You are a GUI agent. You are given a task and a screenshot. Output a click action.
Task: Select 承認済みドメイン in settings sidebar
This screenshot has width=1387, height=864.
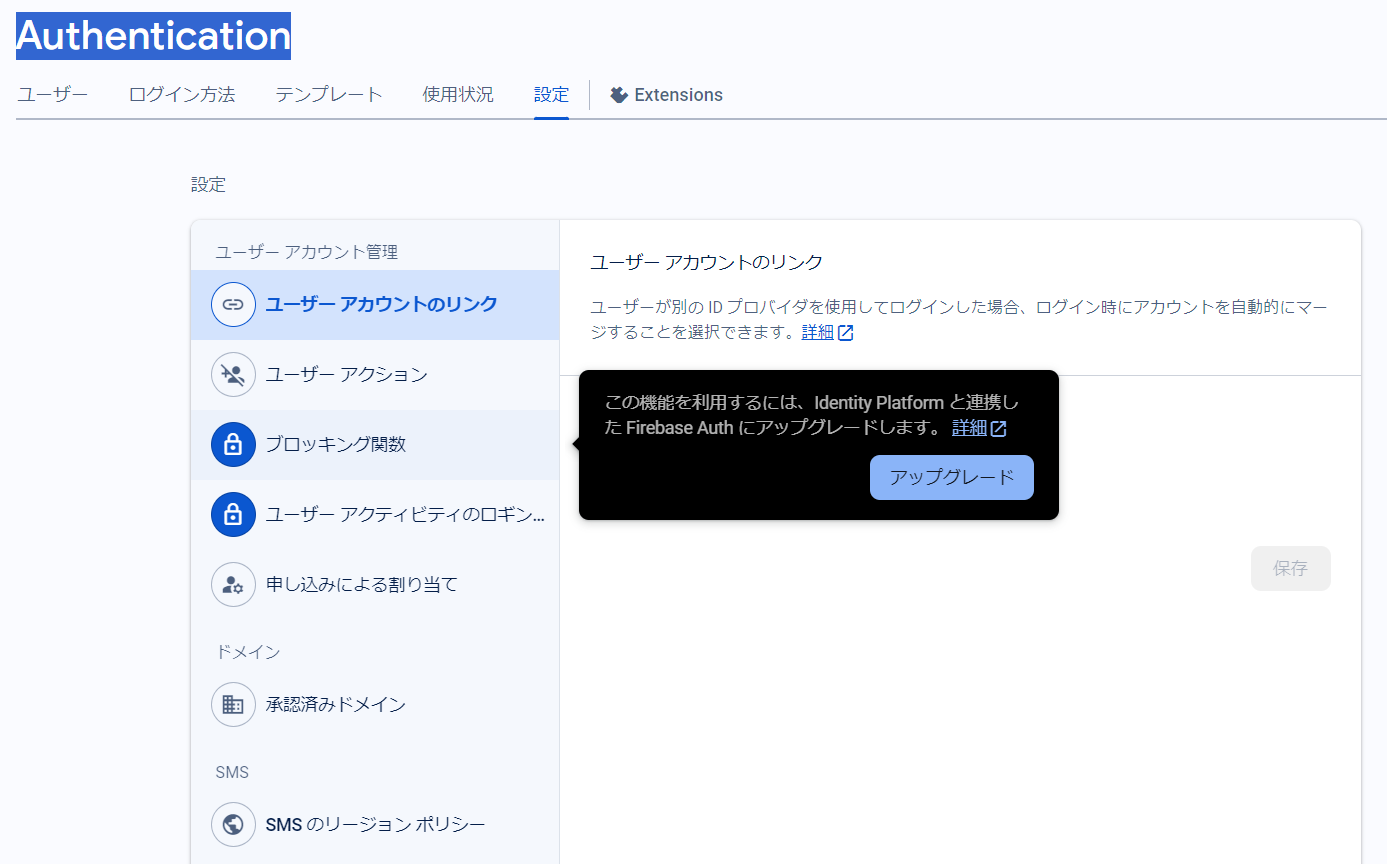(x=375, y=705)
